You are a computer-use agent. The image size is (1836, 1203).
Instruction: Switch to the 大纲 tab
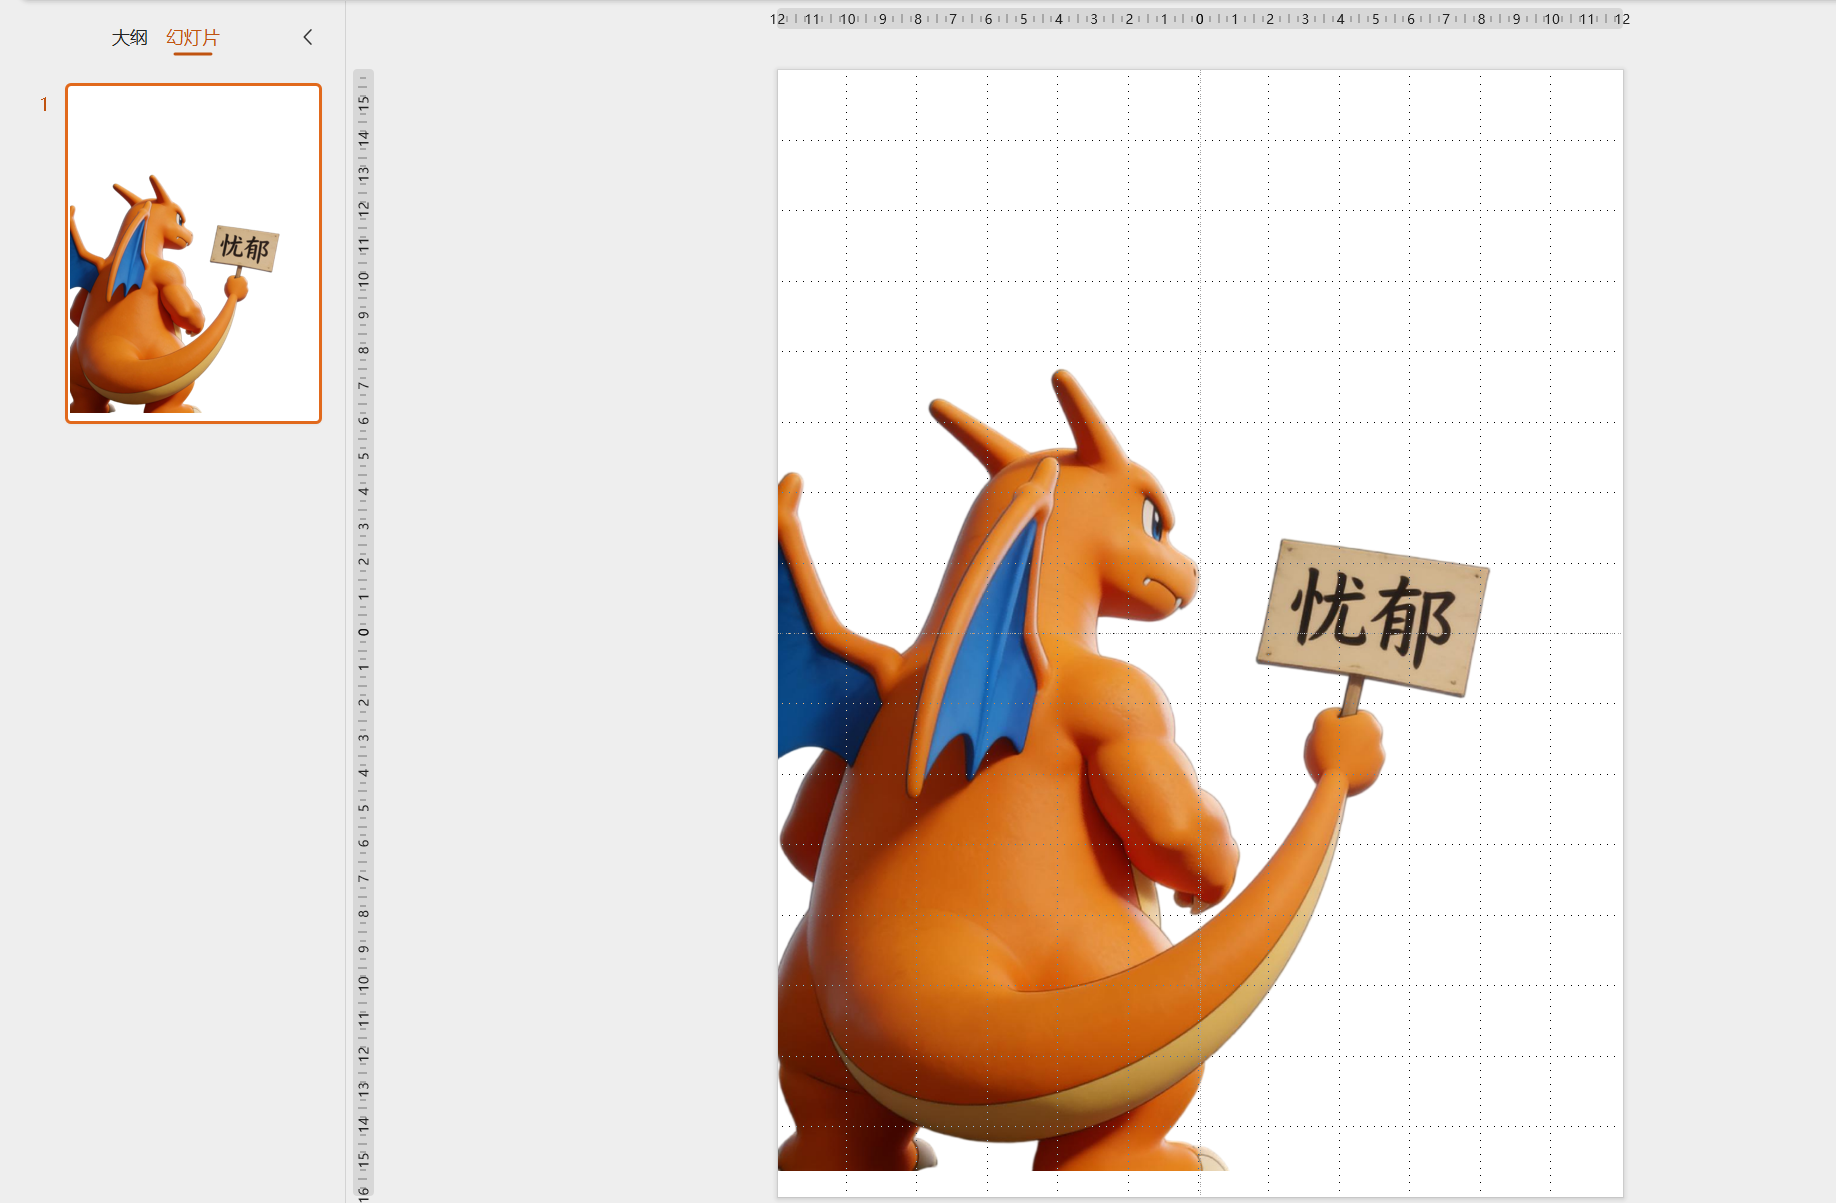129,38
